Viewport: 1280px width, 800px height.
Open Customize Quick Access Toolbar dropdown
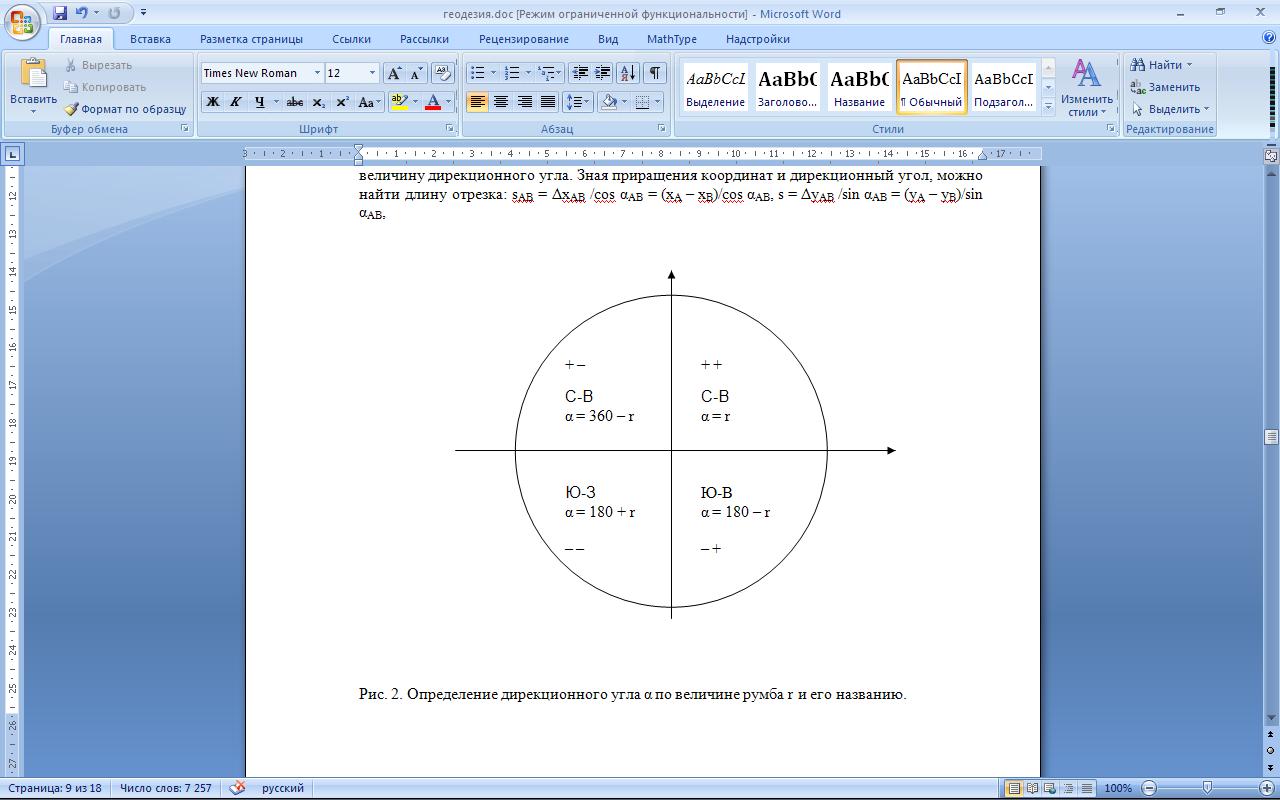(x=144, y=13)
